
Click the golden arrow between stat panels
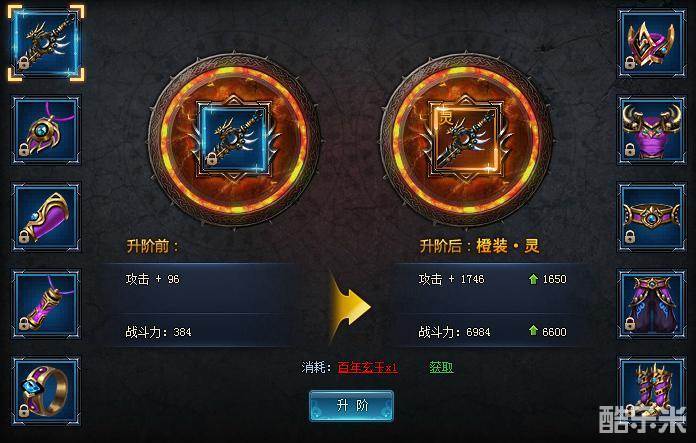click(x=350, y=306)
